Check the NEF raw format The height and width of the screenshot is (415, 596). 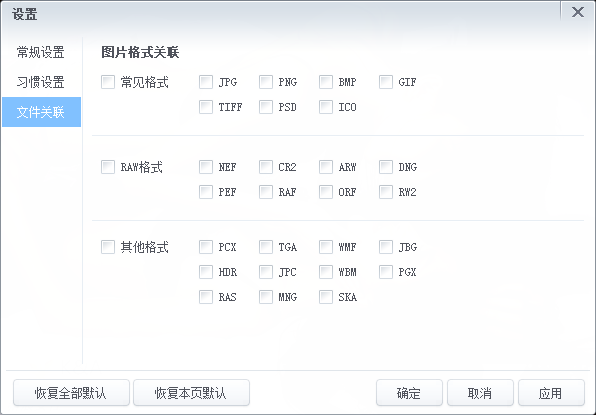point(206,167)
